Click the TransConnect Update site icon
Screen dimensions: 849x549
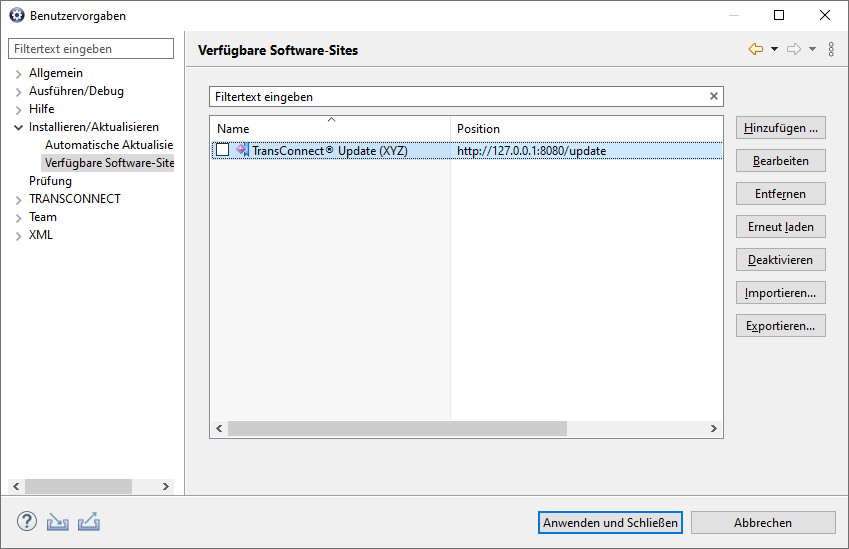pos(242,149)
